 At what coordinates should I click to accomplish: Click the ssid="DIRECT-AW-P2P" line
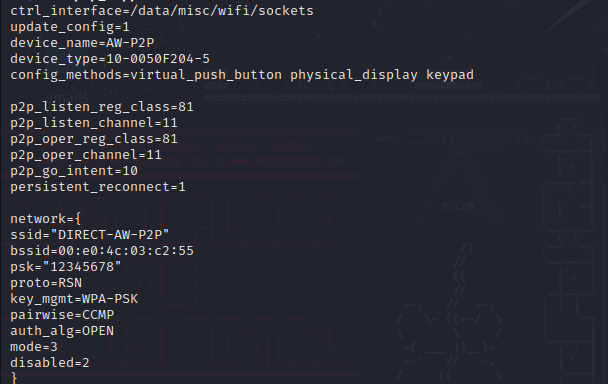(x=90, y=235)
